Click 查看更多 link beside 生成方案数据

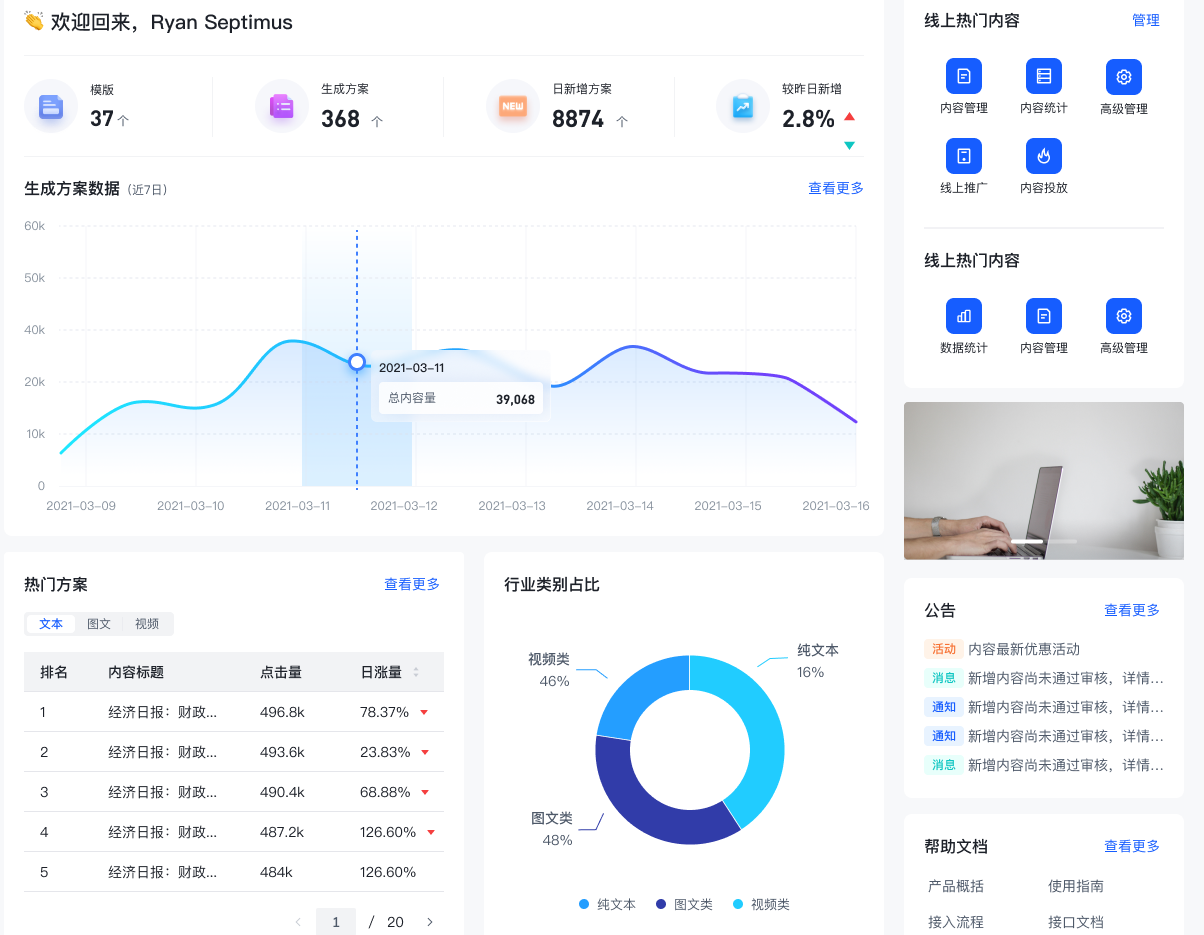tap(835, 188)
